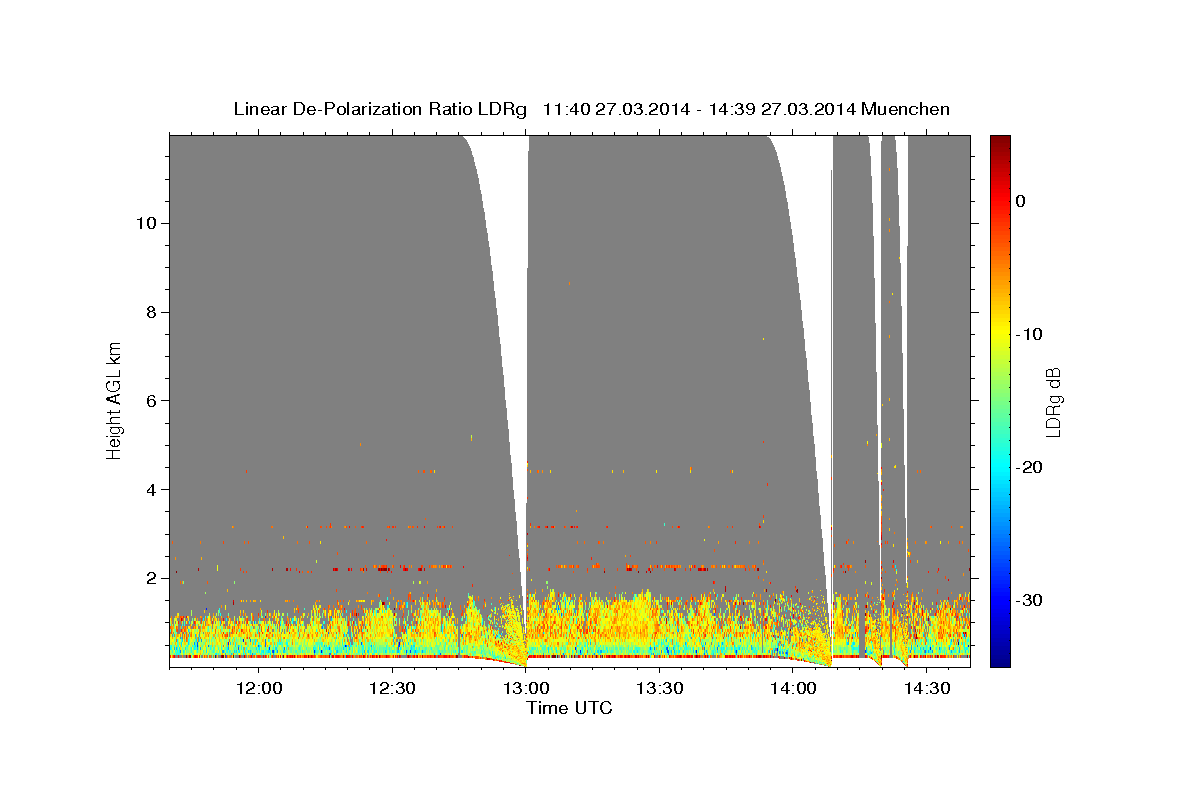Screen dimensions: 1200x800
Task: Click the '13:00' time tick label
Action: click(x=526, y=688)
